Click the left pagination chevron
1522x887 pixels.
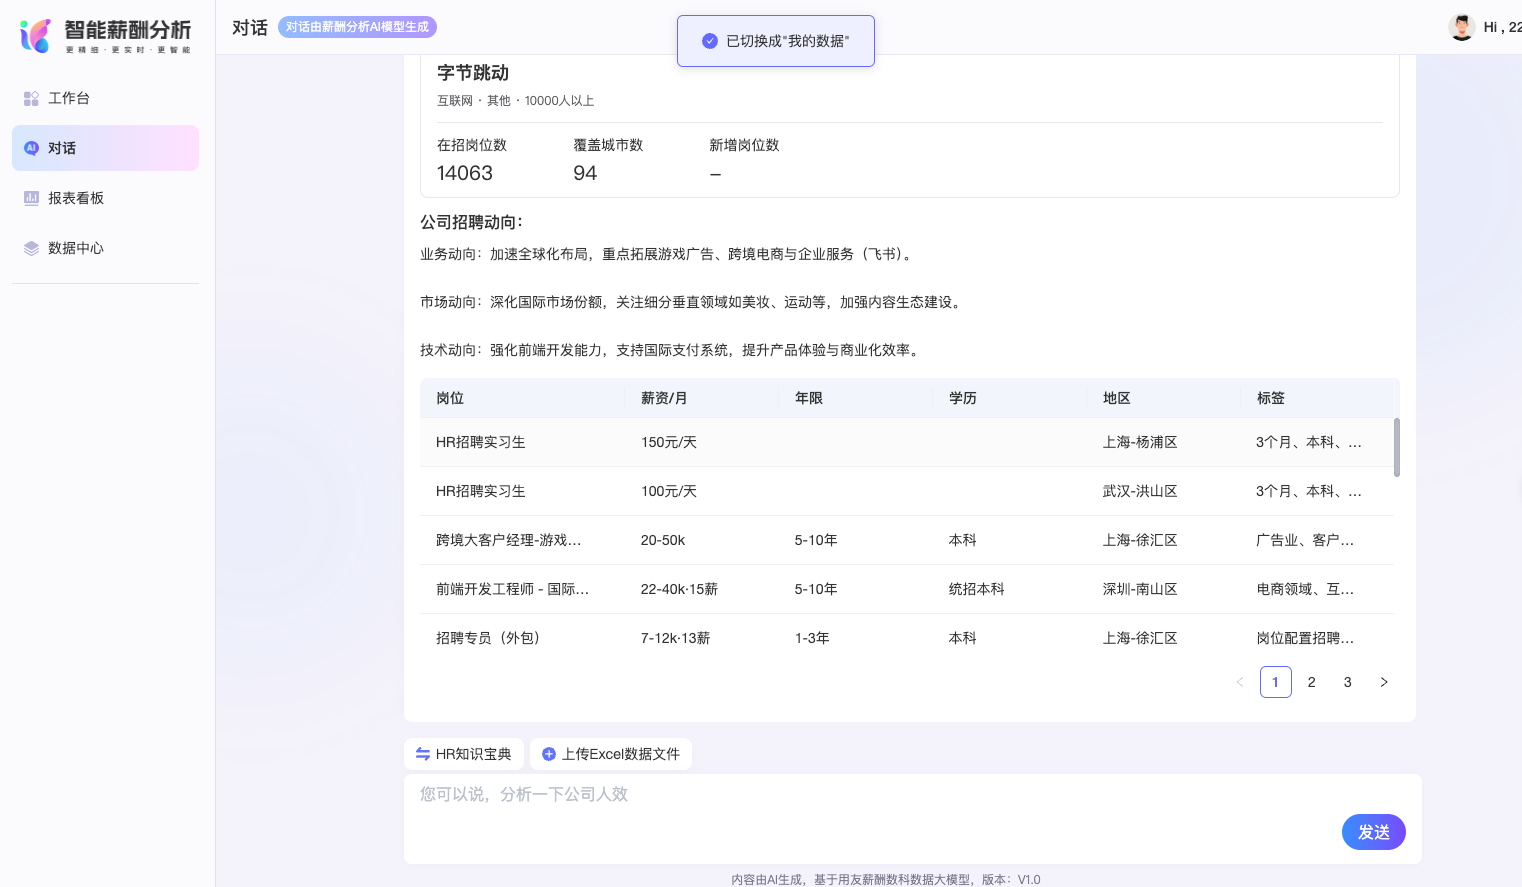click(x=1240, y=682)
